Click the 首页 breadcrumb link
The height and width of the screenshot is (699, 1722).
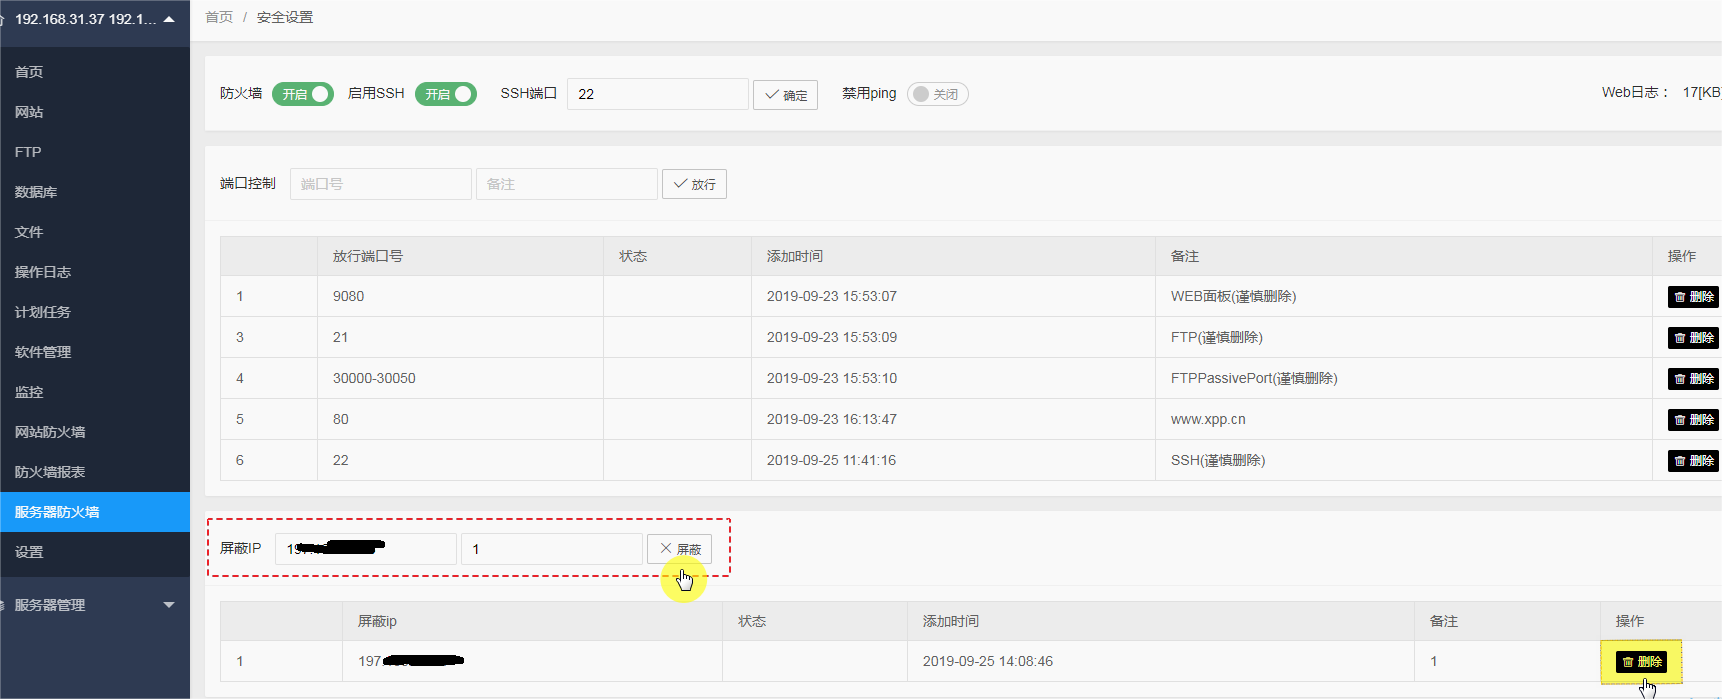[x=219, y=17]
